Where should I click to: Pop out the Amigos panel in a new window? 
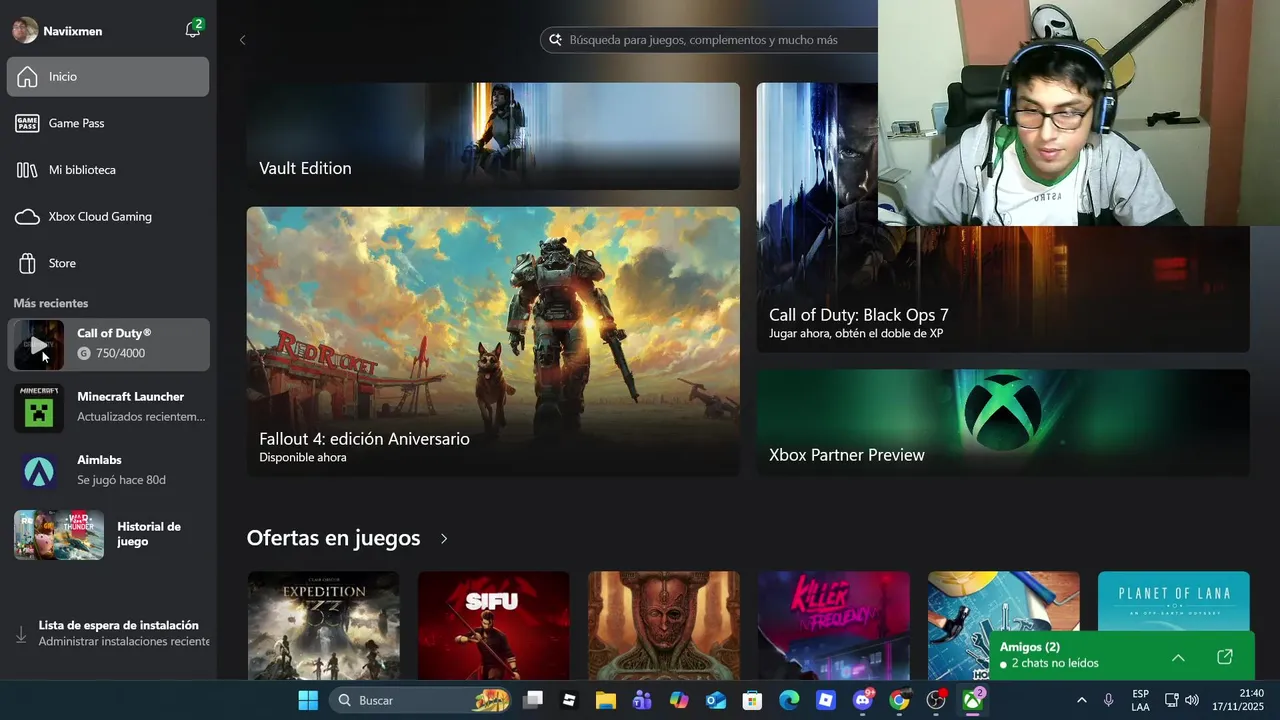point(1225,657)
